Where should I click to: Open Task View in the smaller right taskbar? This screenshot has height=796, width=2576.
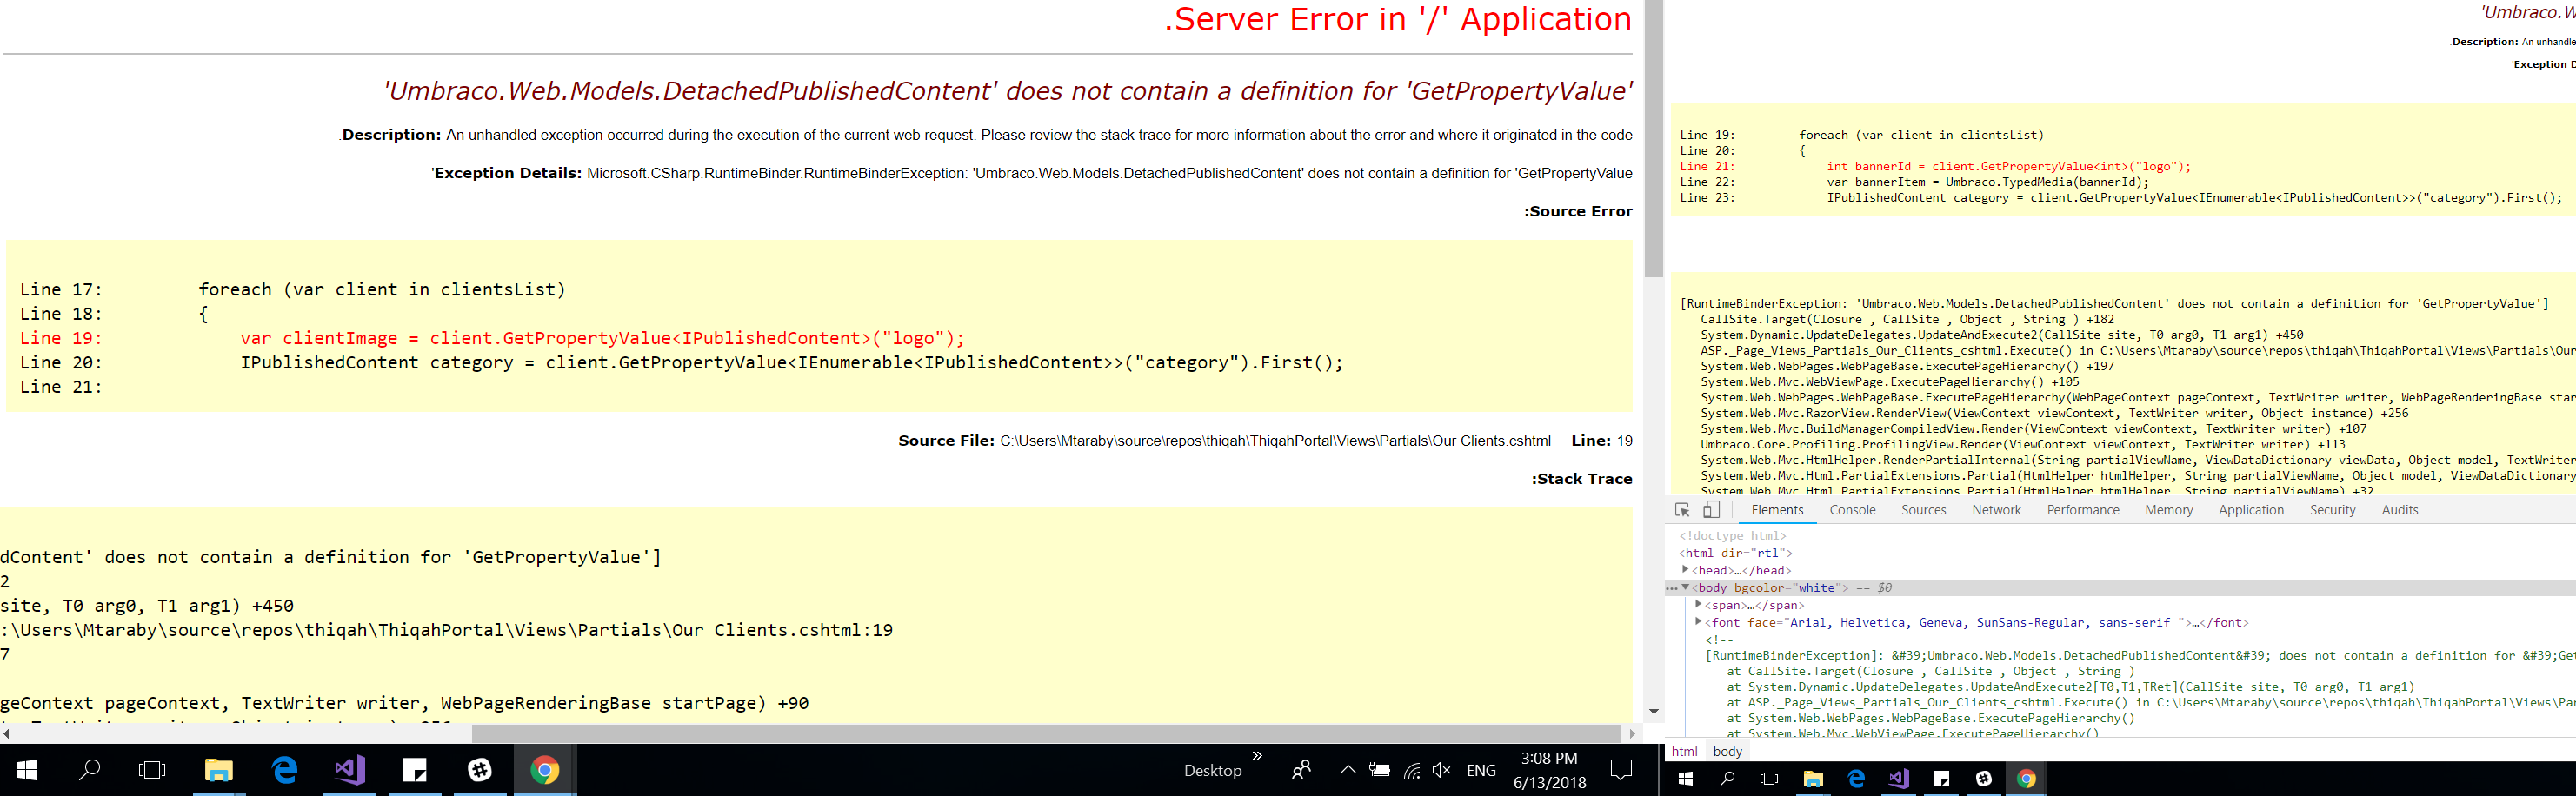[x=1769, y=779]
